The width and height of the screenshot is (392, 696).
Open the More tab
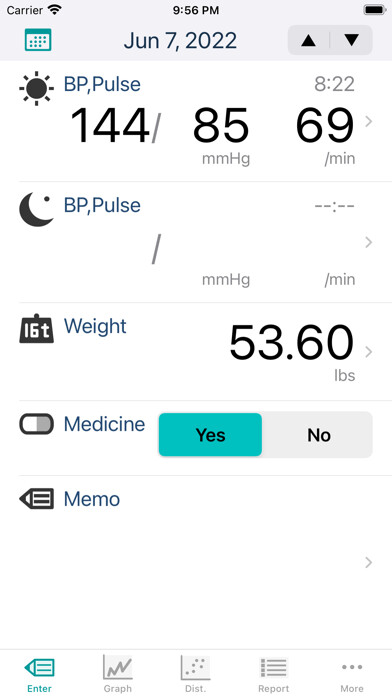point(352,673)
